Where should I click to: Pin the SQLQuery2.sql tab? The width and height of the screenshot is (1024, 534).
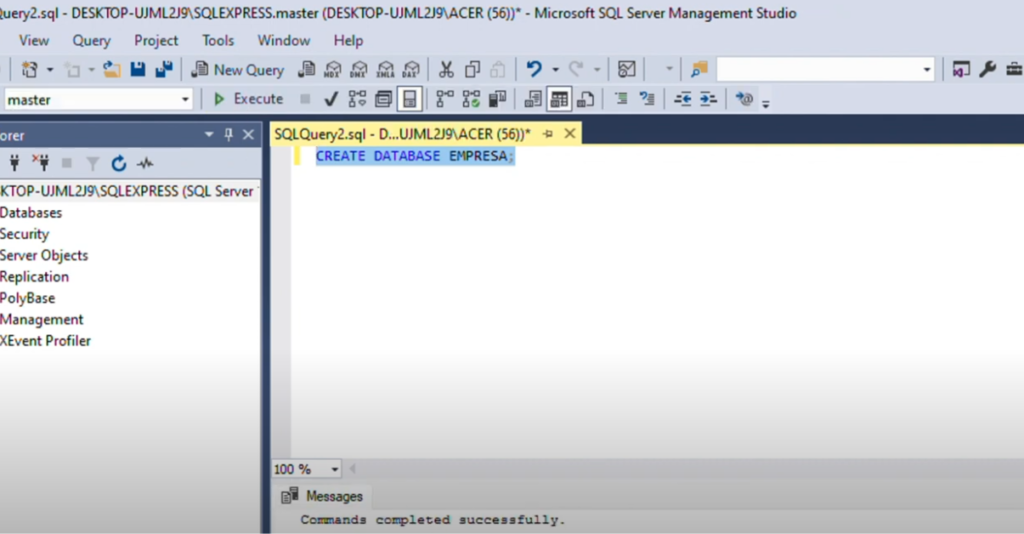click(x=548, y=134)
